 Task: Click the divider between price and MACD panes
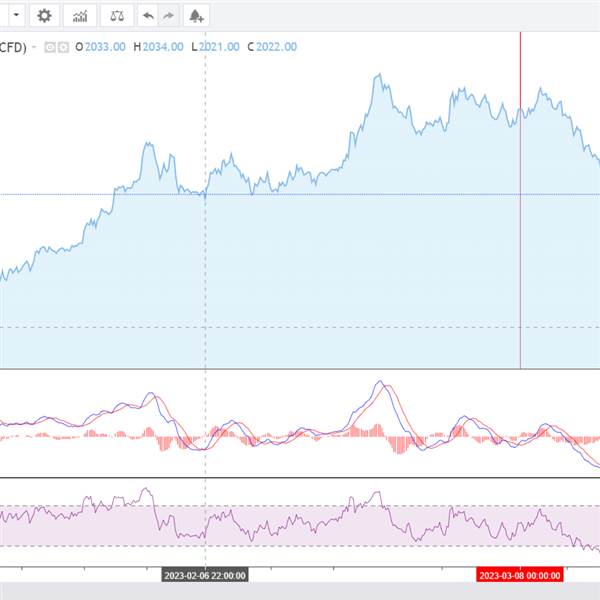click(300, 370)
